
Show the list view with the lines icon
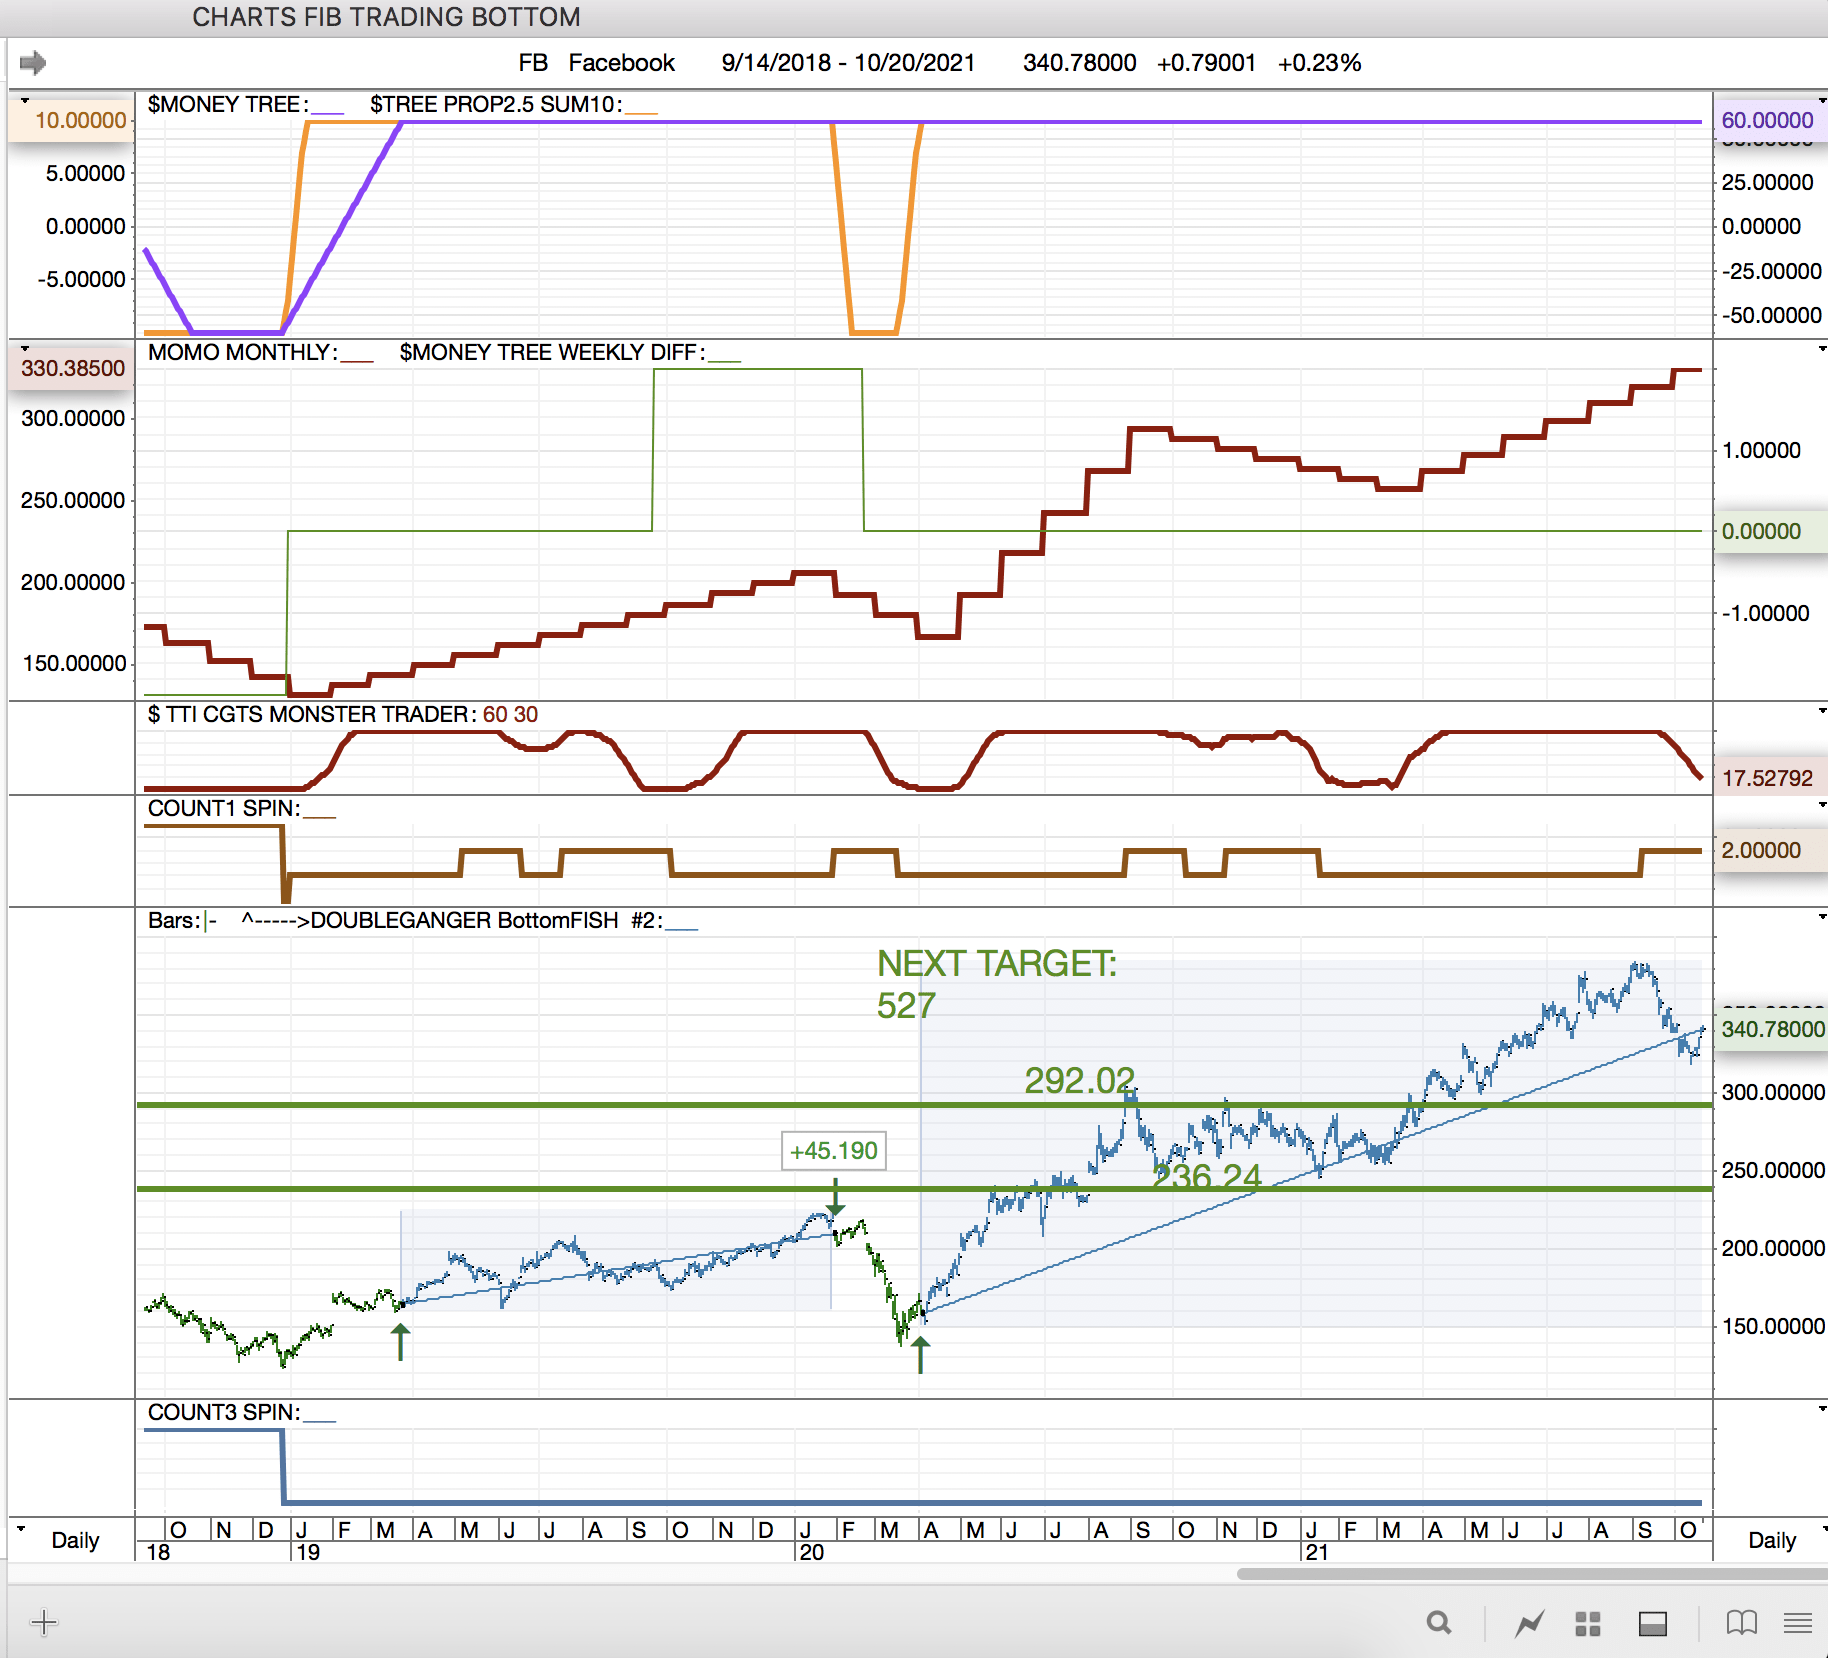pos(1798,1623)
